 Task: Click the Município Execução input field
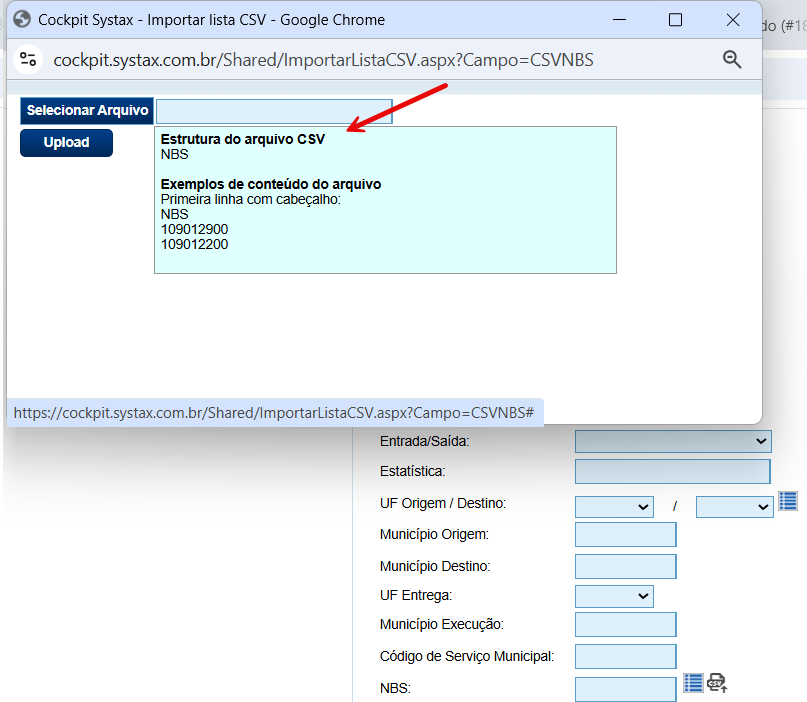coord(626,624)
